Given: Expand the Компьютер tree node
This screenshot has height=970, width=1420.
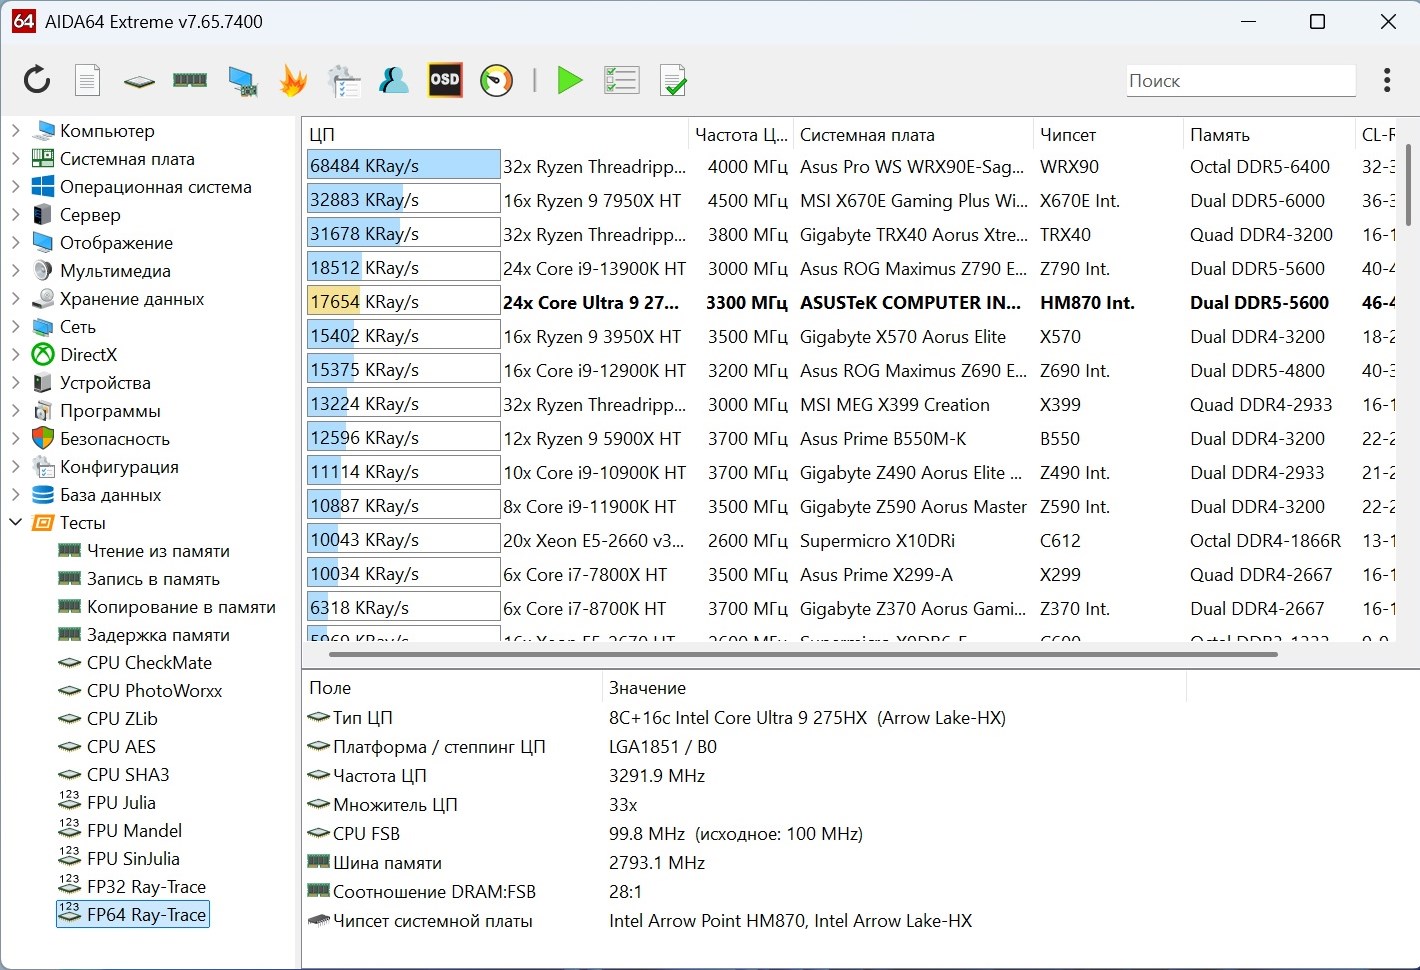Looking at the screenshot, I should pos(15,131).
